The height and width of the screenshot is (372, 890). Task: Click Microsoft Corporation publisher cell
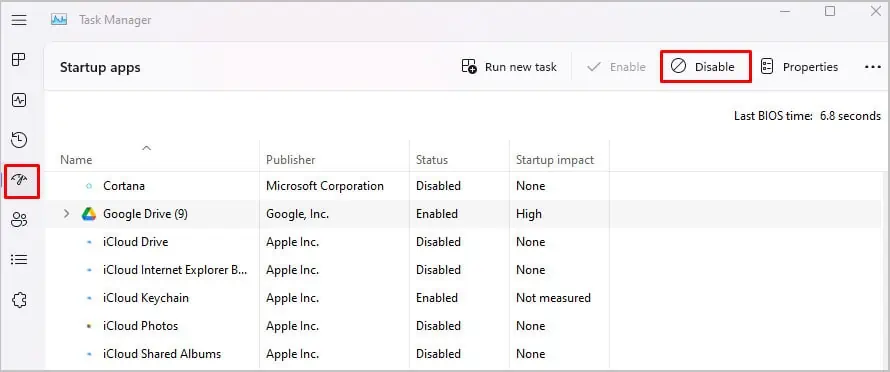pos(325,186)
